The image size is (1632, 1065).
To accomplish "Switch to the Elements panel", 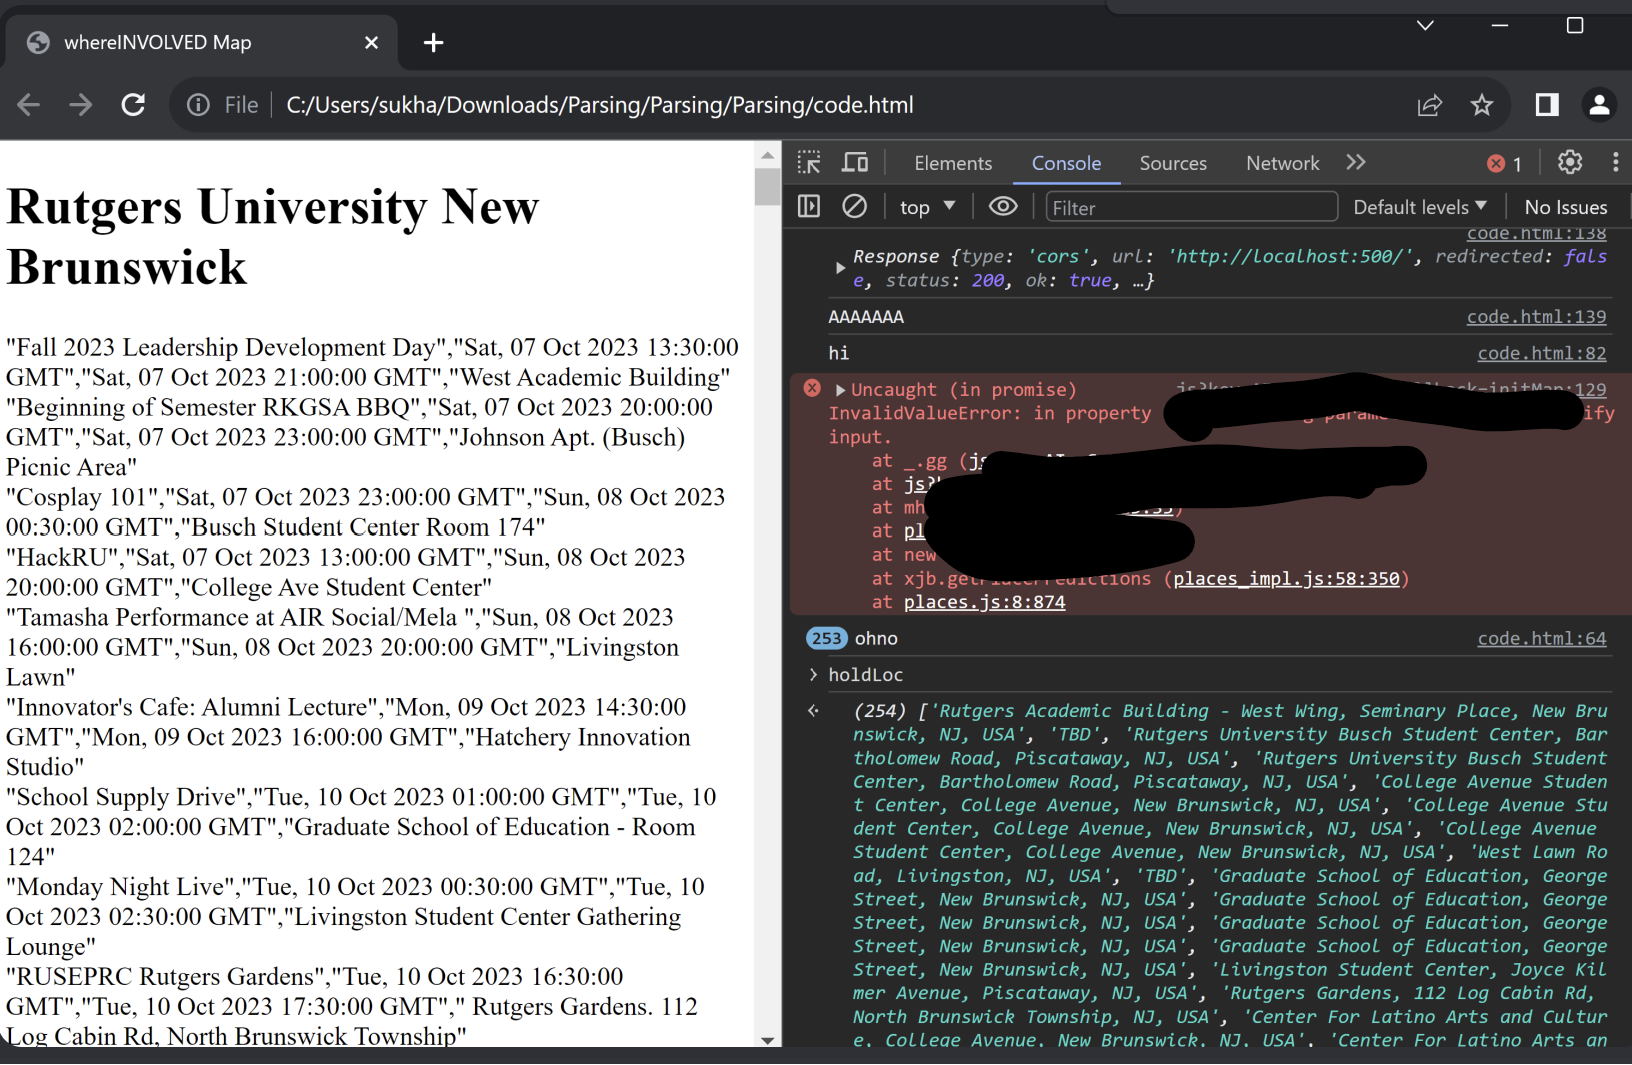I will (x=953, y=163).
